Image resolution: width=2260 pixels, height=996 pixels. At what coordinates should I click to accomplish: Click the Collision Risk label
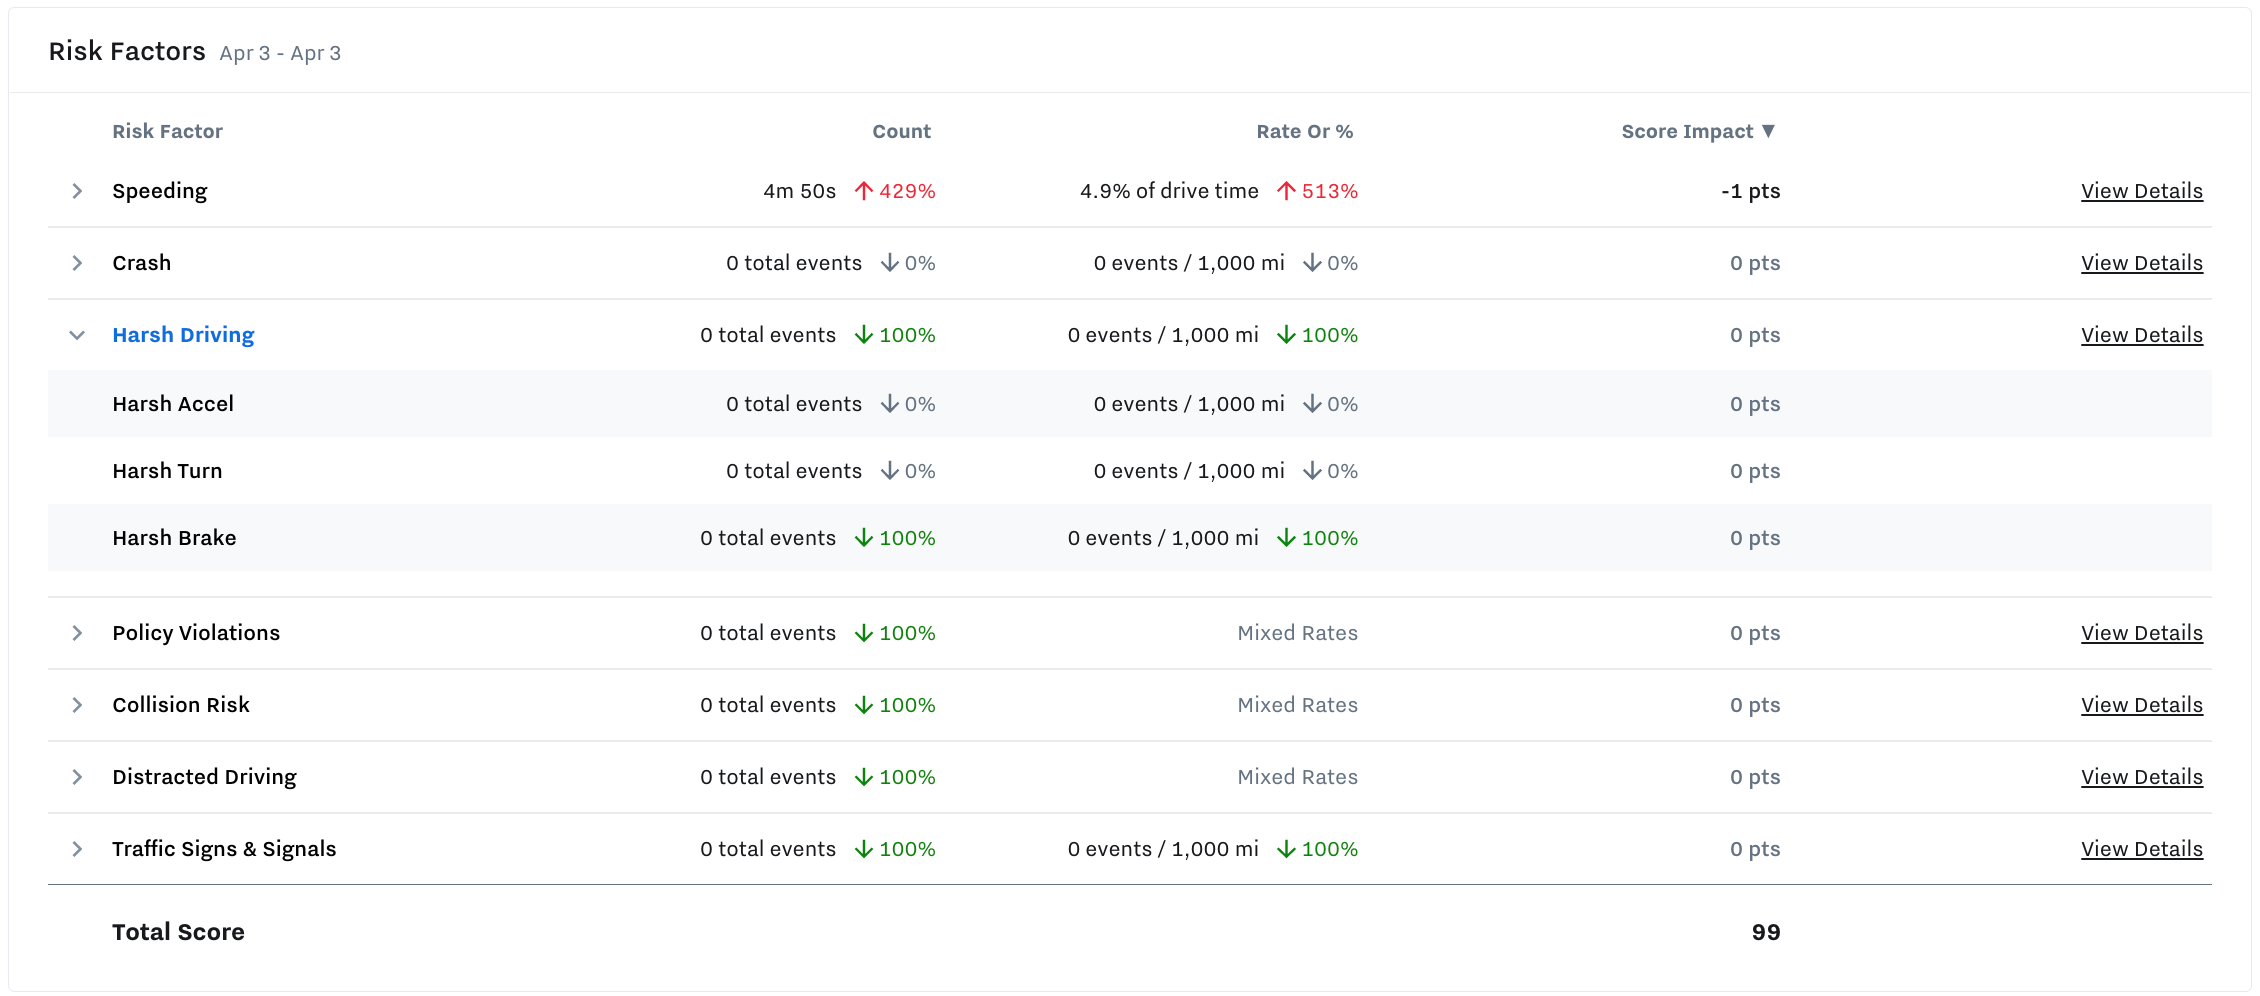click(x=181, y=705)
